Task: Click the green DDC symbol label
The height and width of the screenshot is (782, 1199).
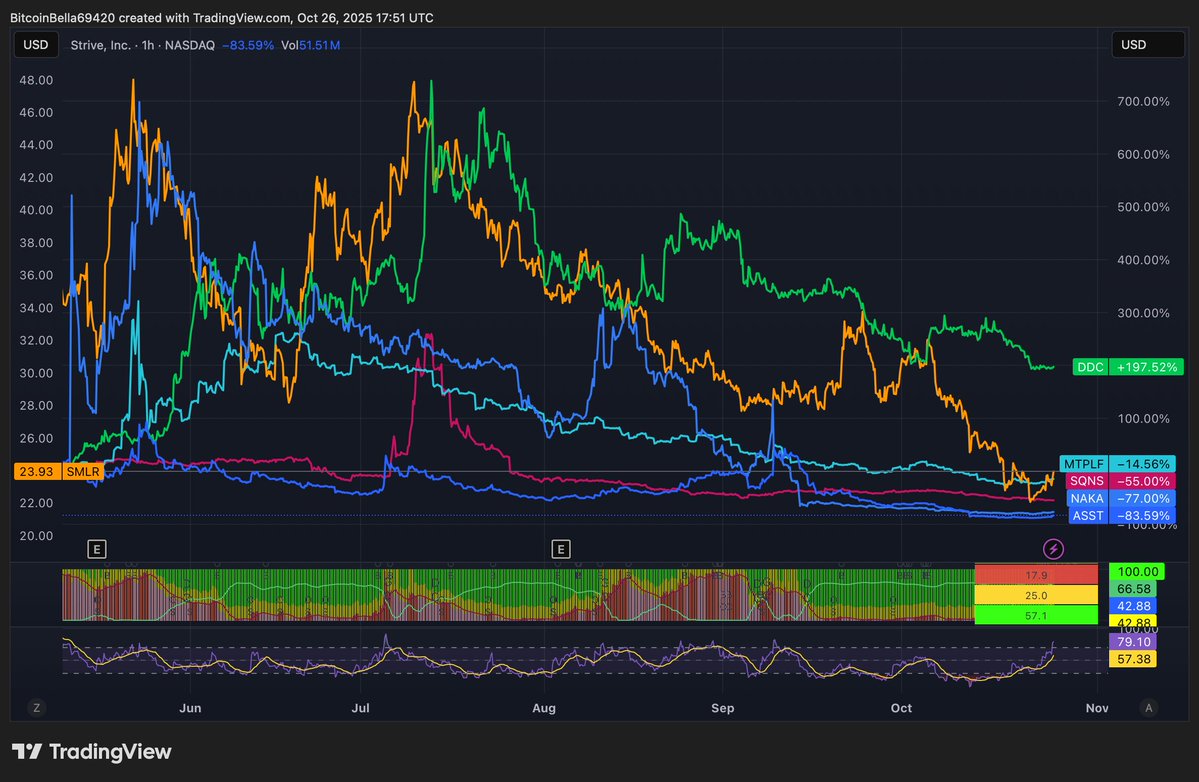Action: pos(1090,367)
